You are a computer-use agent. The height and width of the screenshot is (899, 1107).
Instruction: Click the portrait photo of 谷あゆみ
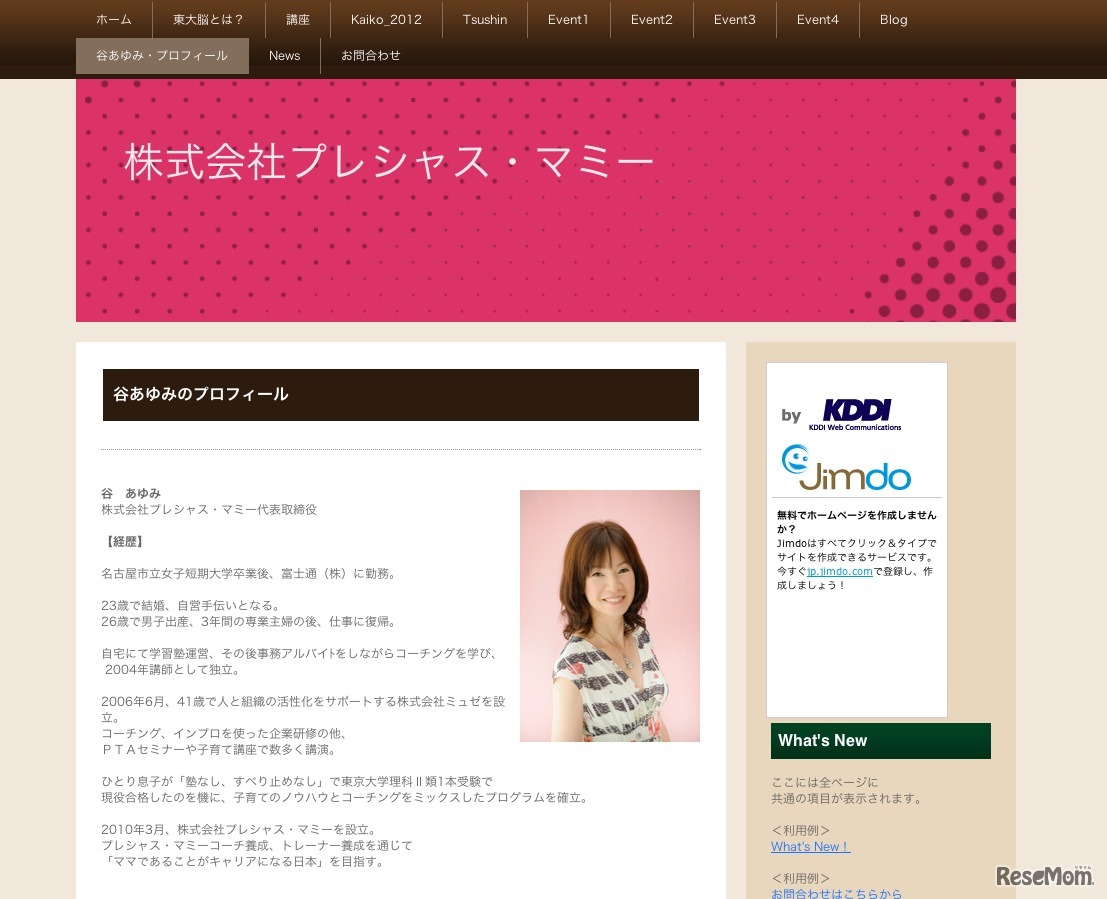[609, 615]
